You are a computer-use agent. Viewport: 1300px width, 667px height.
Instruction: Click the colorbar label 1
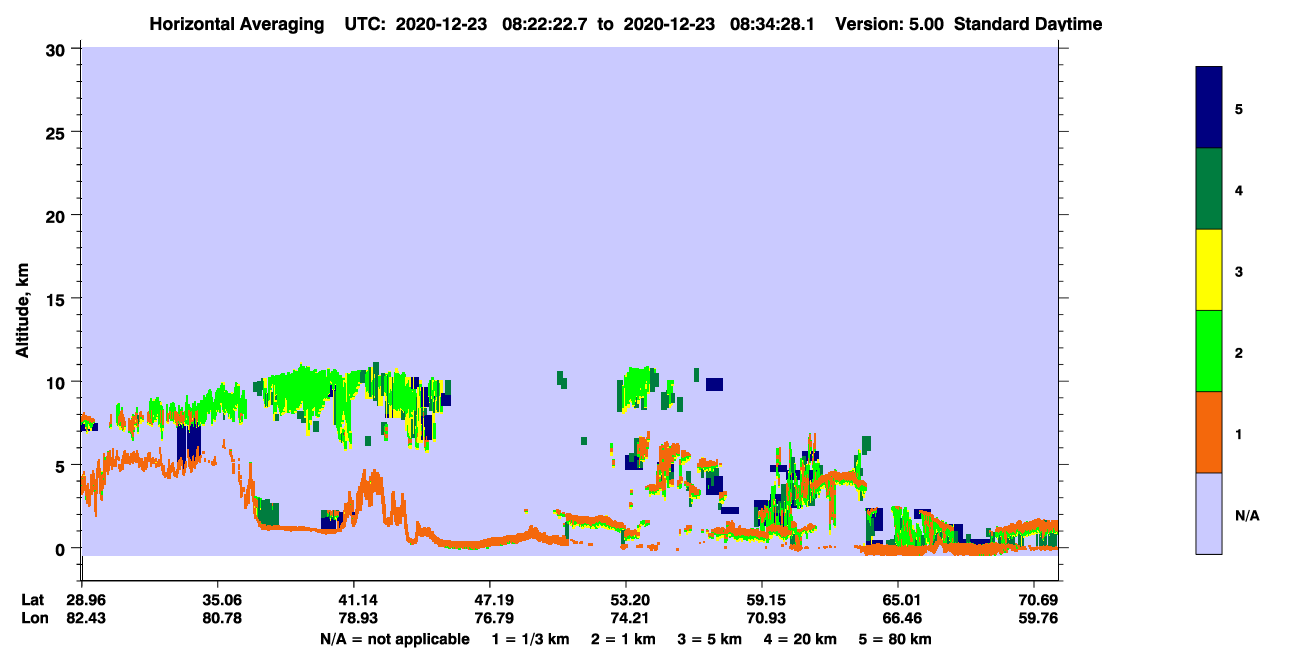[x=1239, y=434]
